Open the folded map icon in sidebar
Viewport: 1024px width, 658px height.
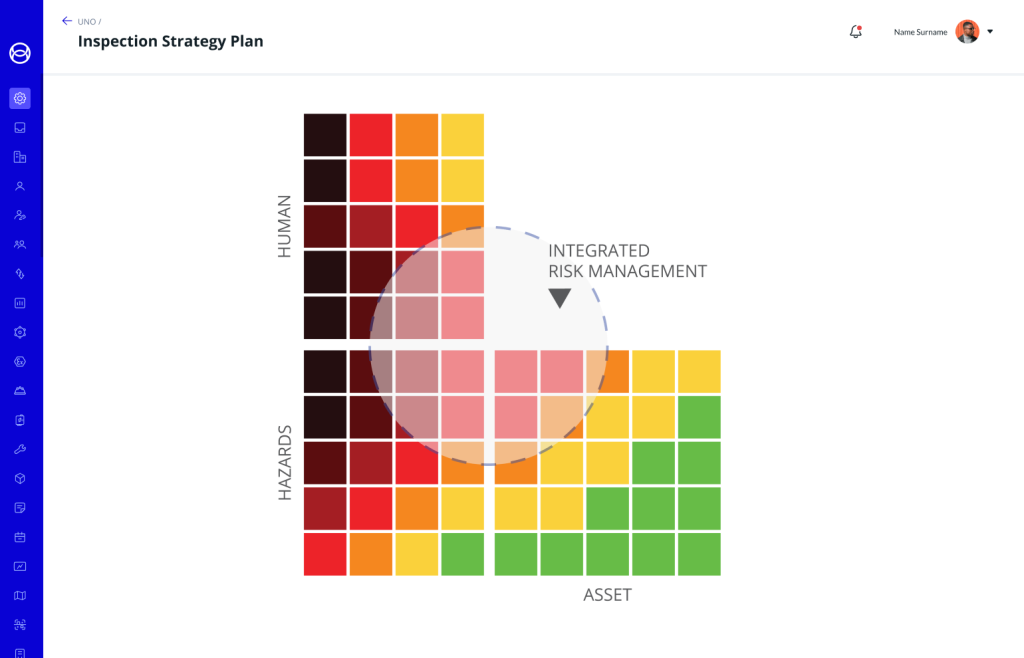click(x=20, y=596)
